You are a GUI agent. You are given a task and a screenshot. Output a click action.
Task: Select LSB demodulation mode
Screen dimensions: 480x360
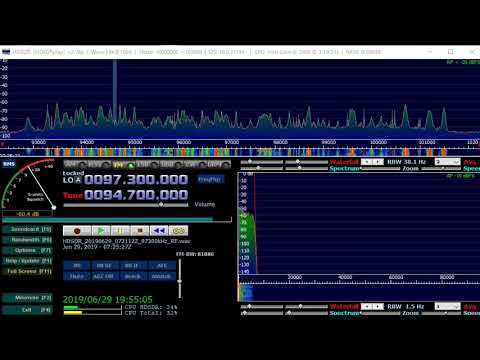click(x=147, y=164)
